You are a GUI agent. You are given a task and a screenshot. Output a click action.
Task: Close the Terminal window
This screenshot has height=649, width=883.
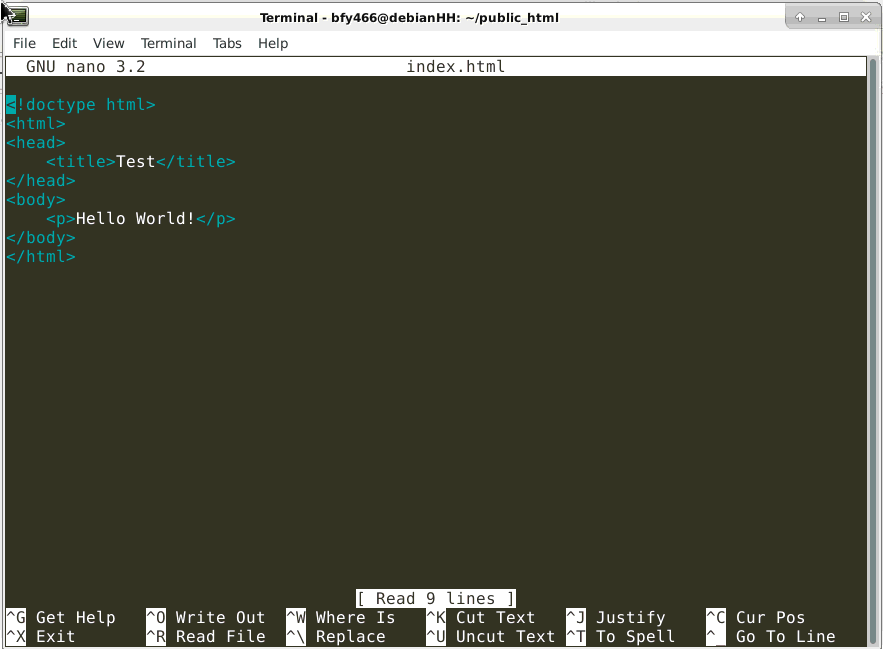pos(865,17)
